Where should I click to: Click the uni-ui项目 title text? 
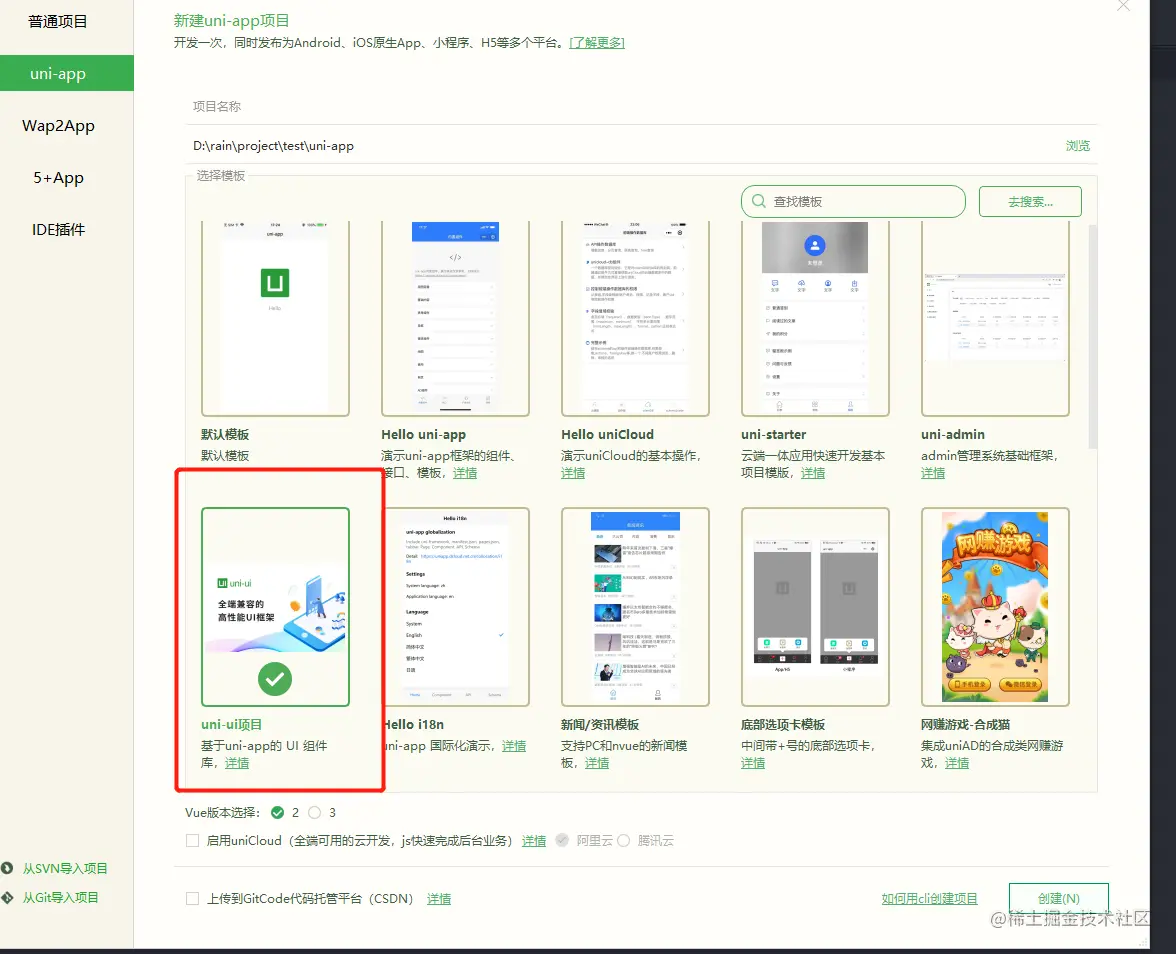coord(232,724)
